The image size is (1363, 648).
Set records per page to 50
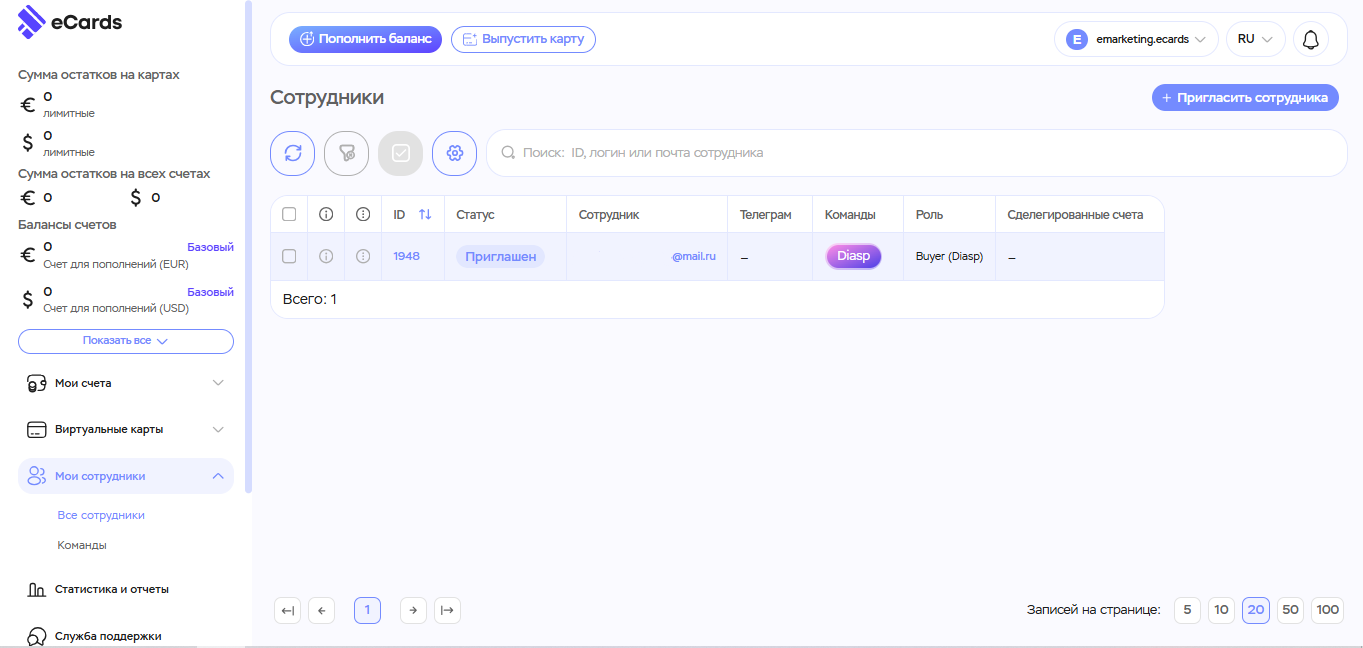coord(1290,610)
